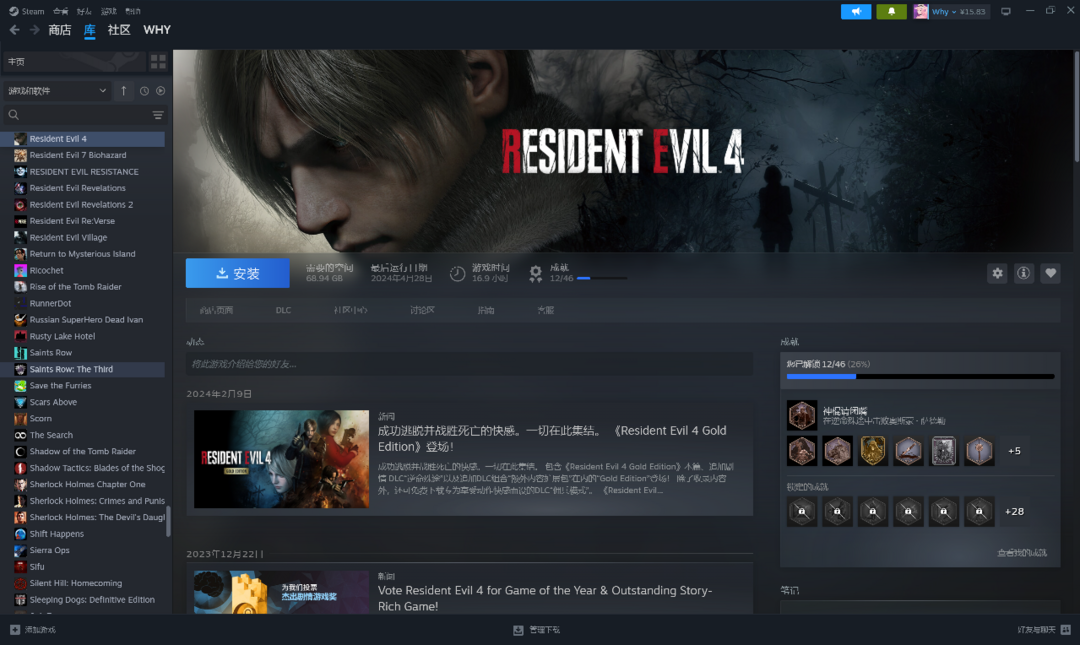Click the user avatar in the title bar
This screenshot has width=1080, height=645.
click(x=920, y=11)
